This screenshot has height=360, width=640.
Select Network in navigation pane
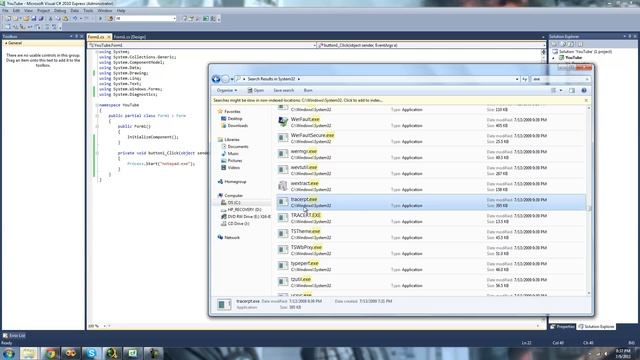pos(229,237)
